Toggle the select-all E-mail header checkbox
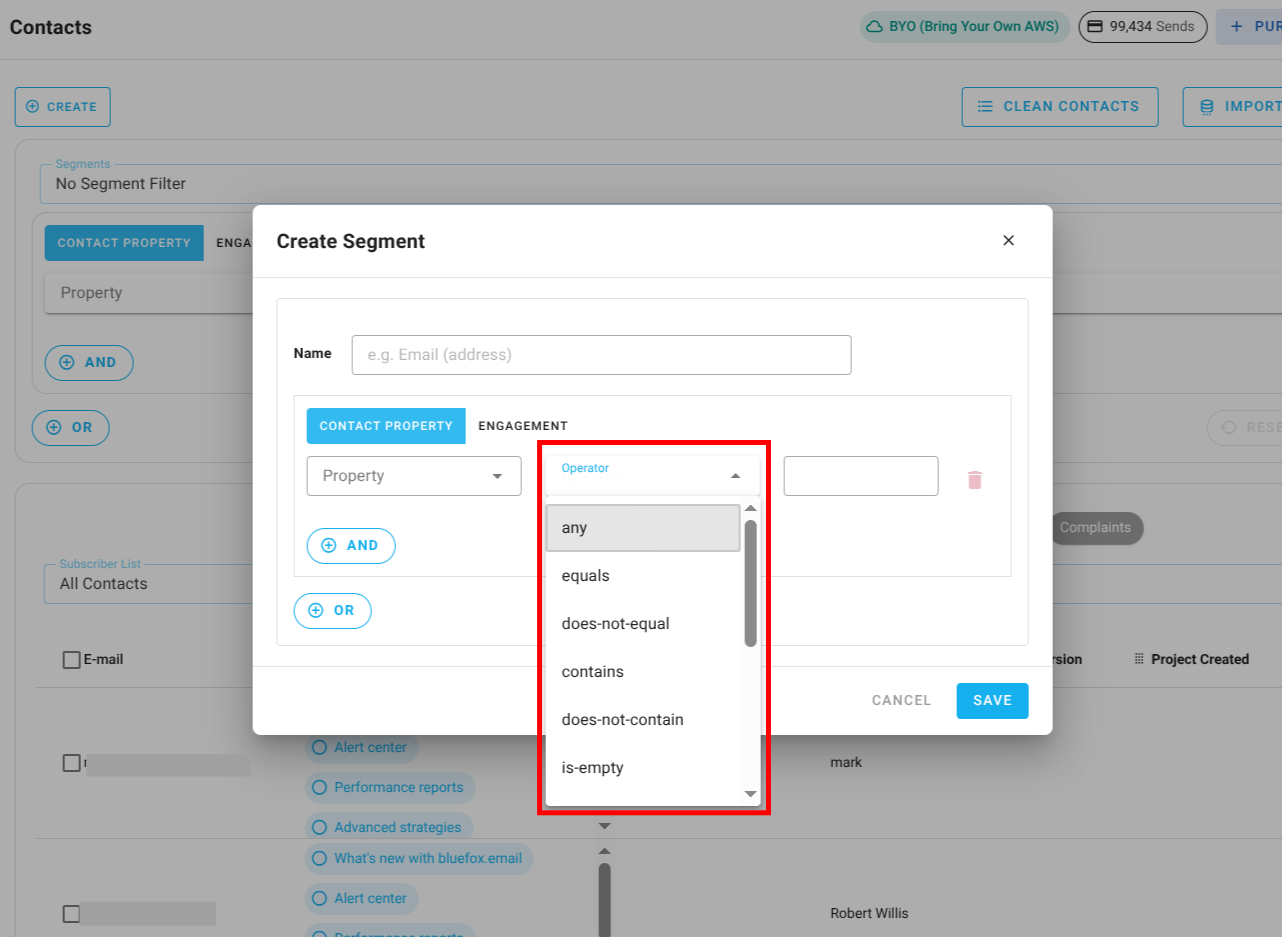The height and width of the screenshot is (937, 1282). [x=71, y=659]
